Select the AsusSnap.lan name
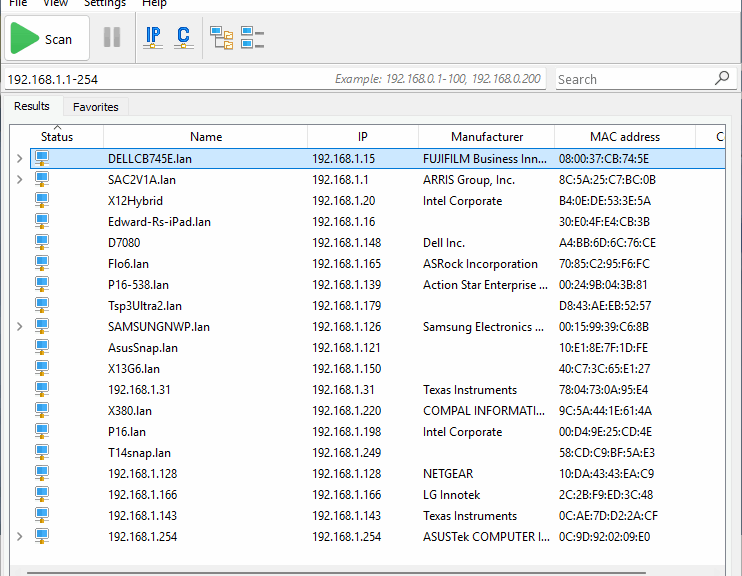This screenshot has width=742, height=576. point(143,348)
